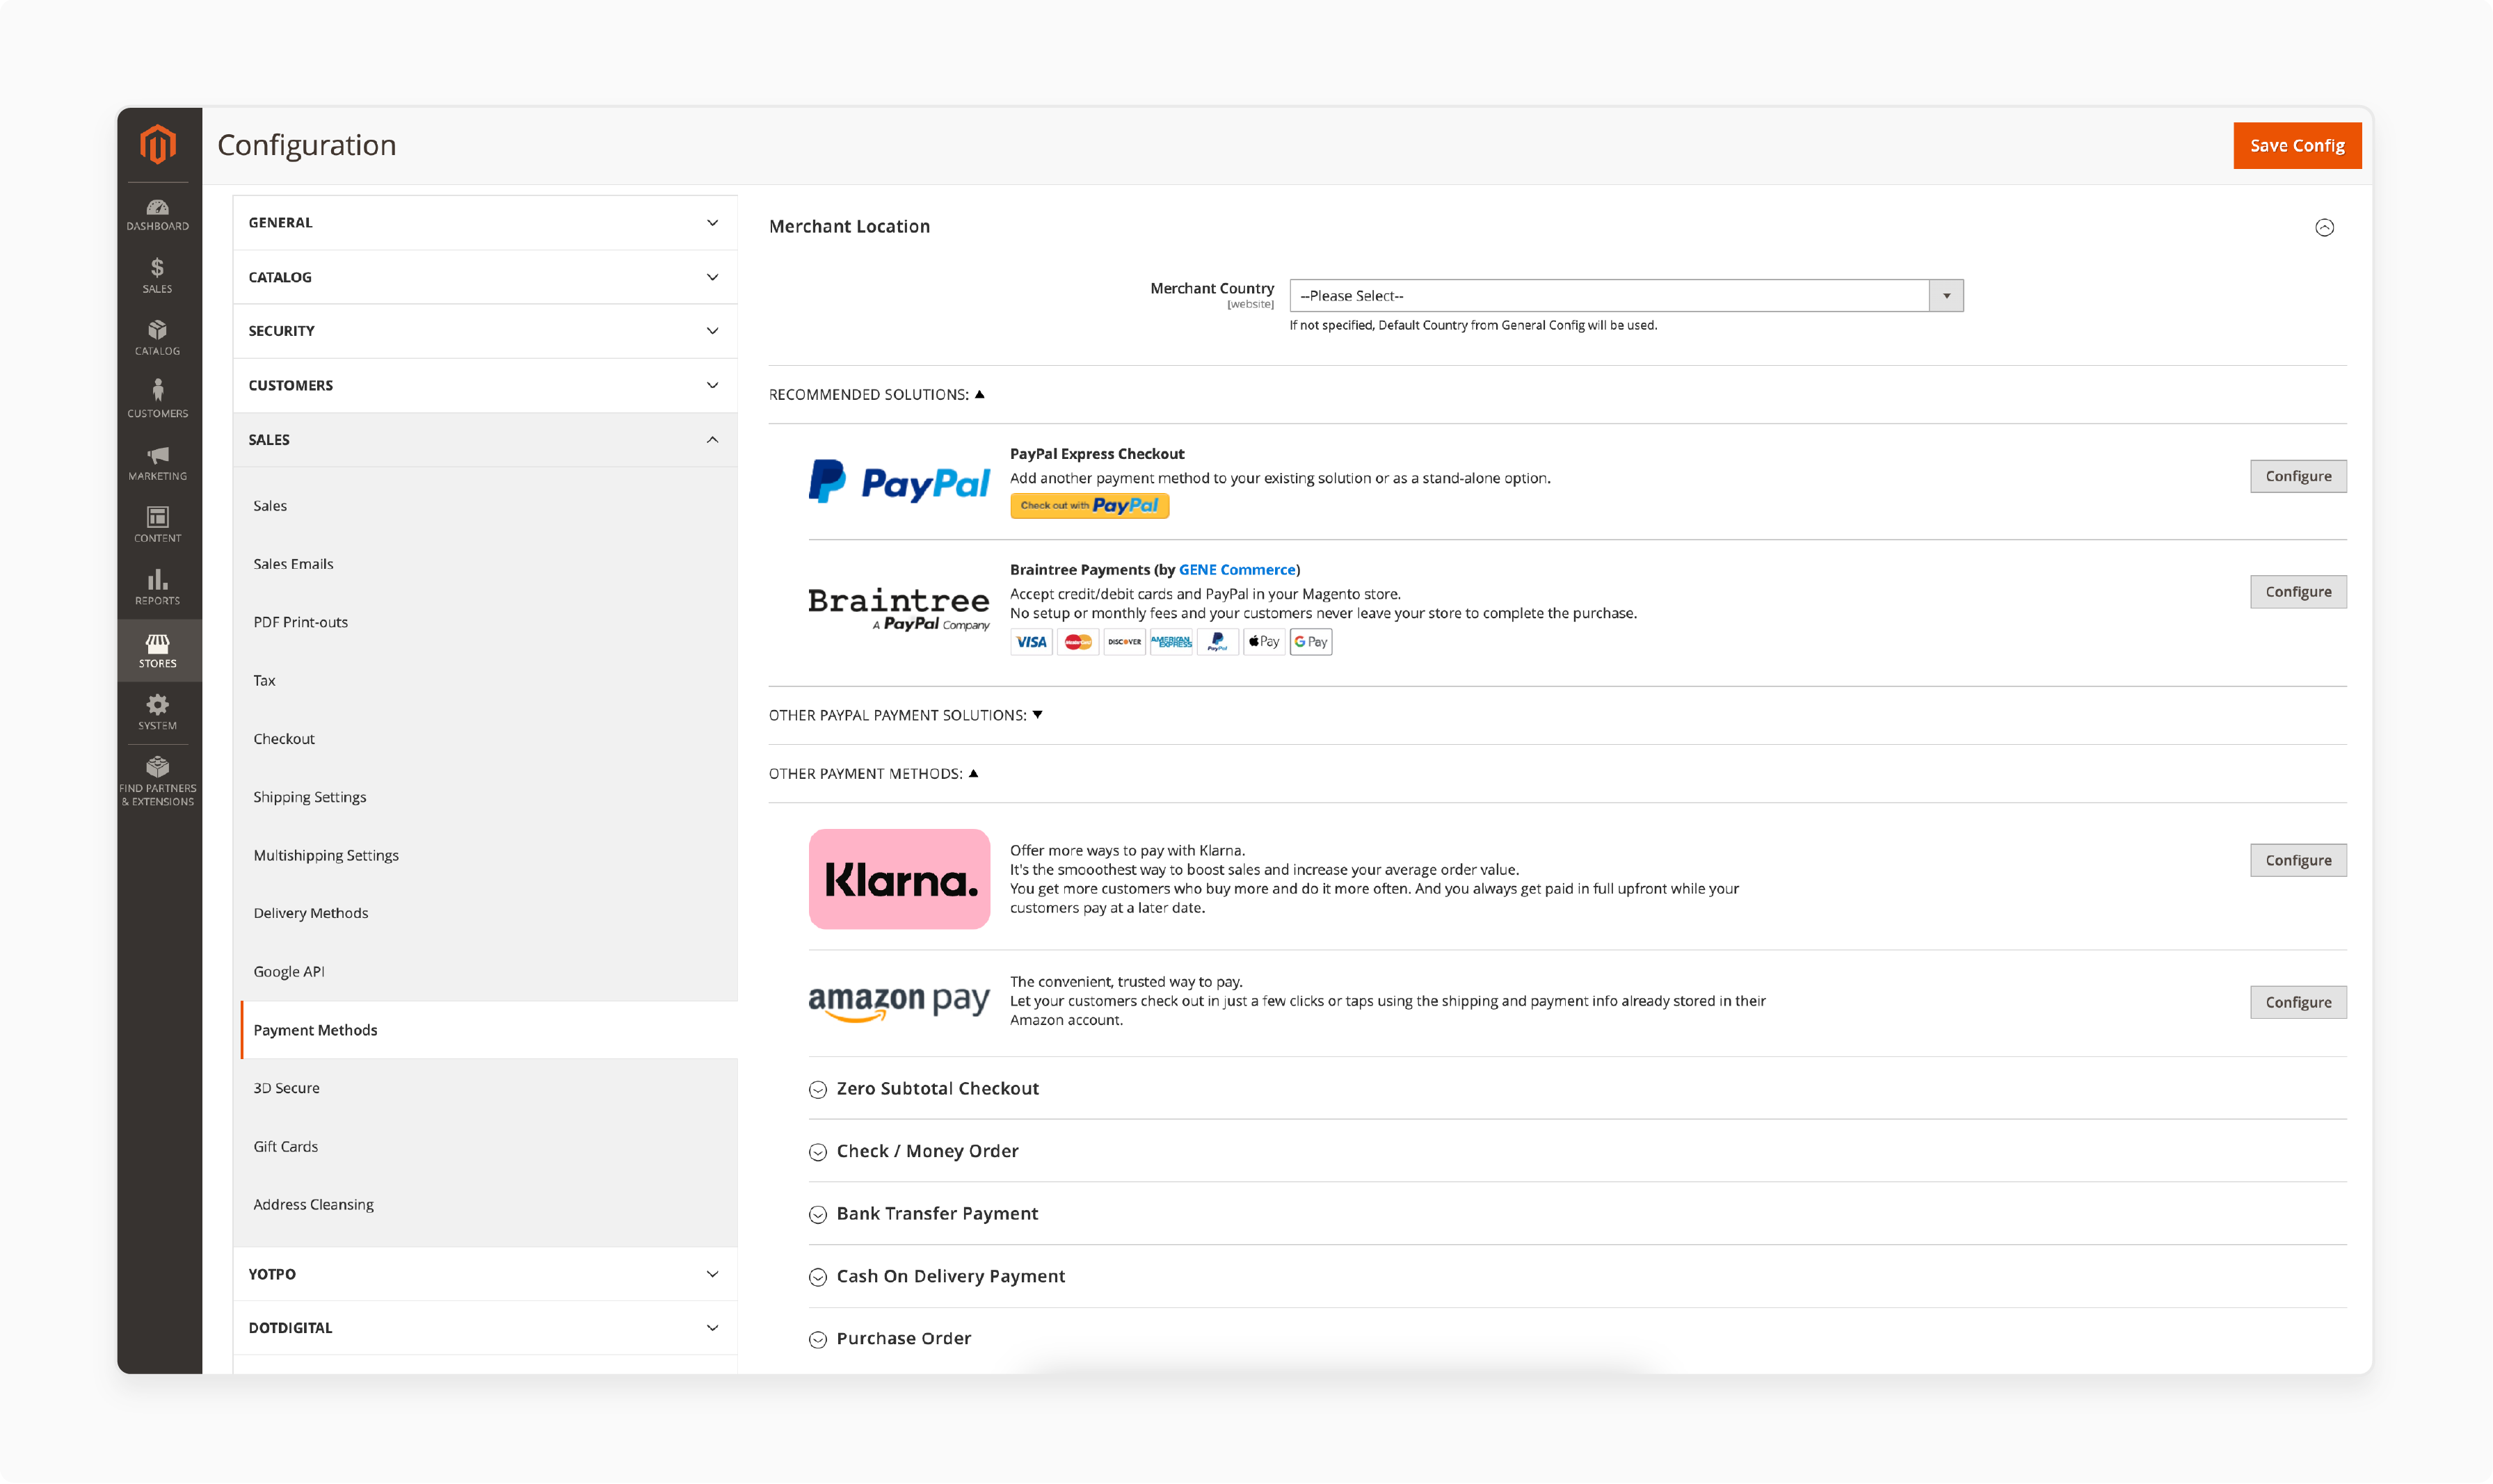Click the American Express card icon
Image resolution: width=2493 pixels, height=1484 pixels.
coord(1171,642)
